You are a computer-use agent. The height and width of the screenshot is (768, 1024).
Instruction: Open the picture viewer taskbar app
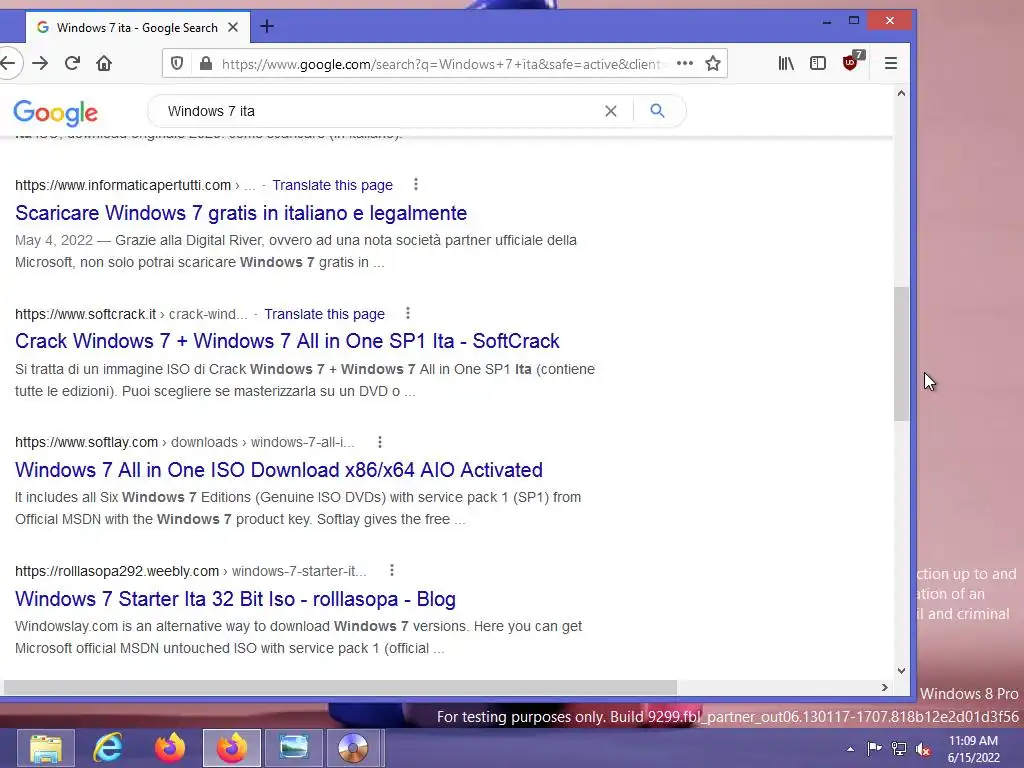click(x=294, y=748)
